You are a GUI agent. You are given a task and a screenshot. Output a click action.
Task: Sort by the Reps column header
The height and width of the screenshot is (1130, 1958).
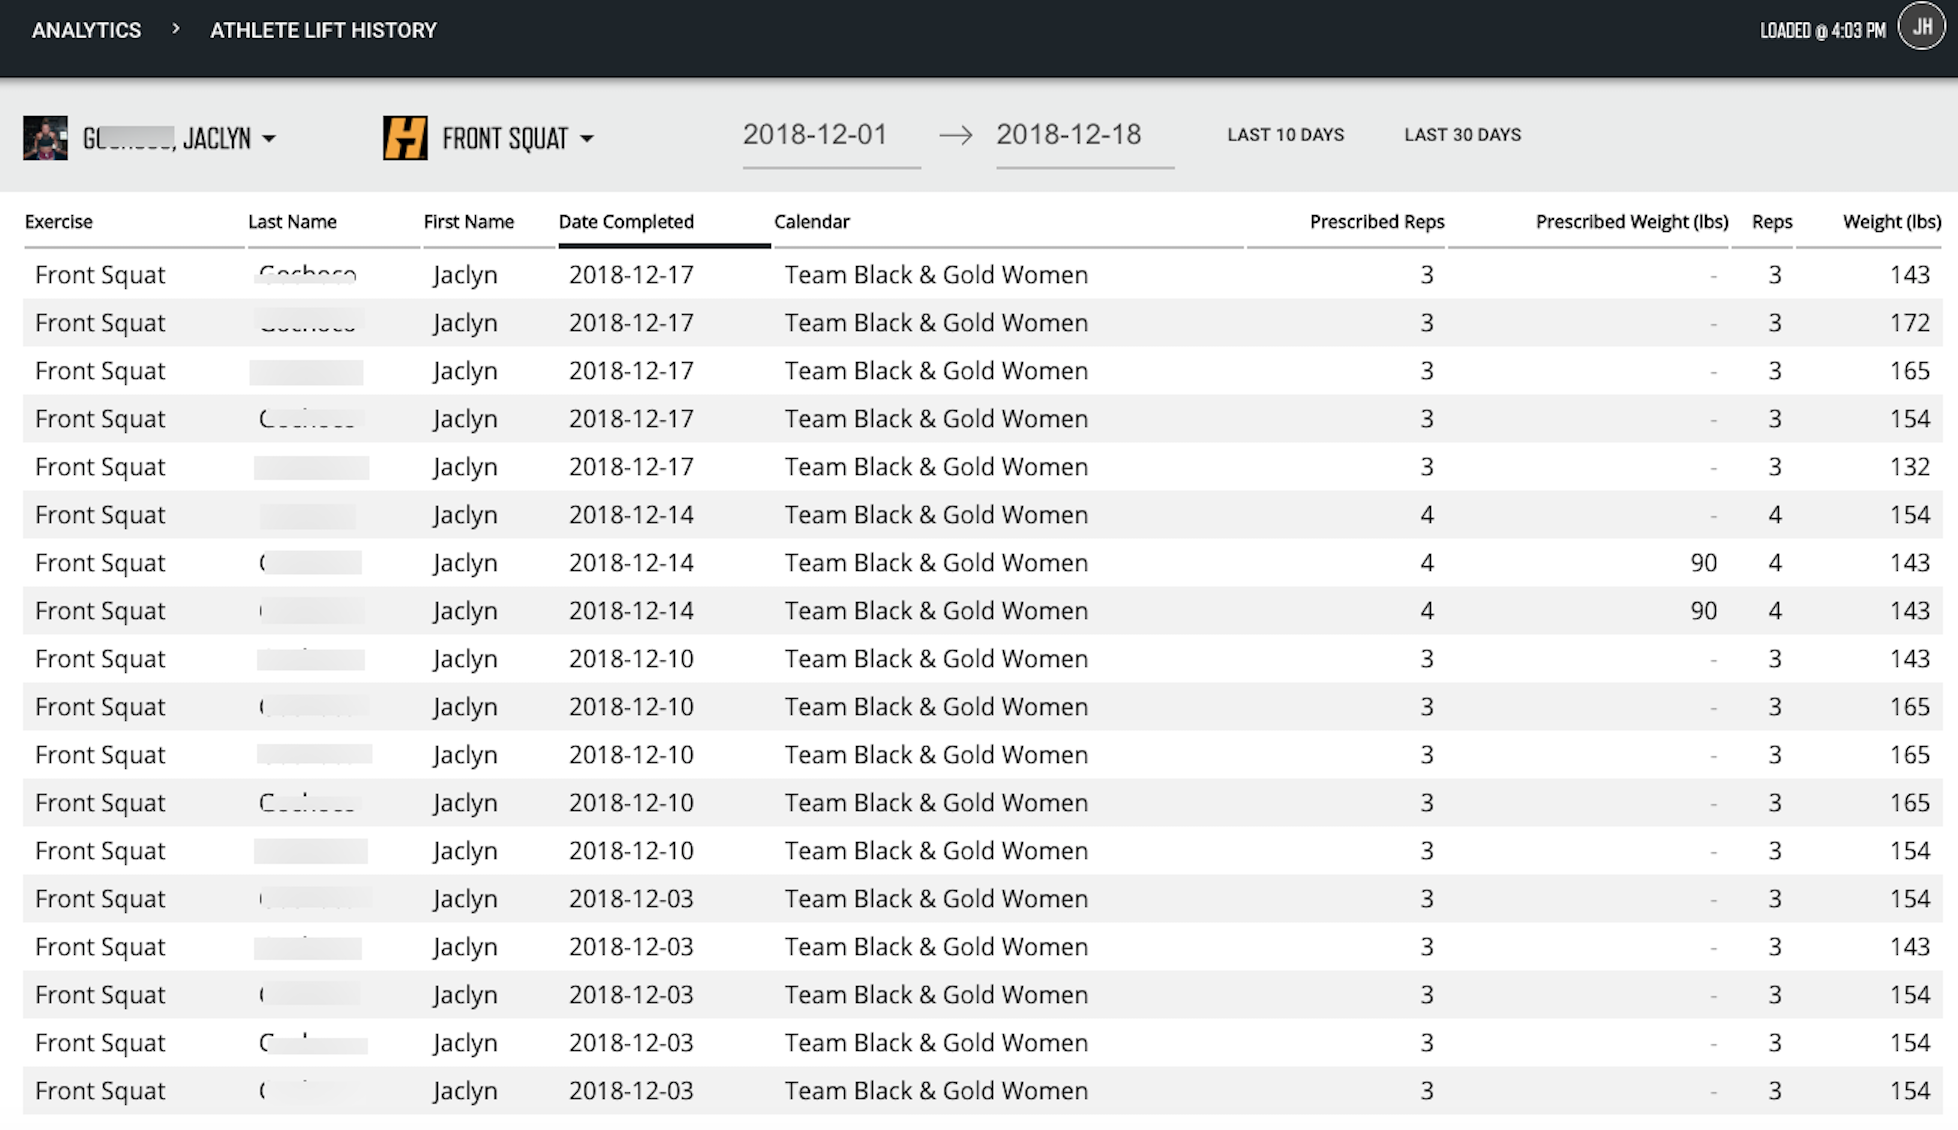[x=1772, y=222]
